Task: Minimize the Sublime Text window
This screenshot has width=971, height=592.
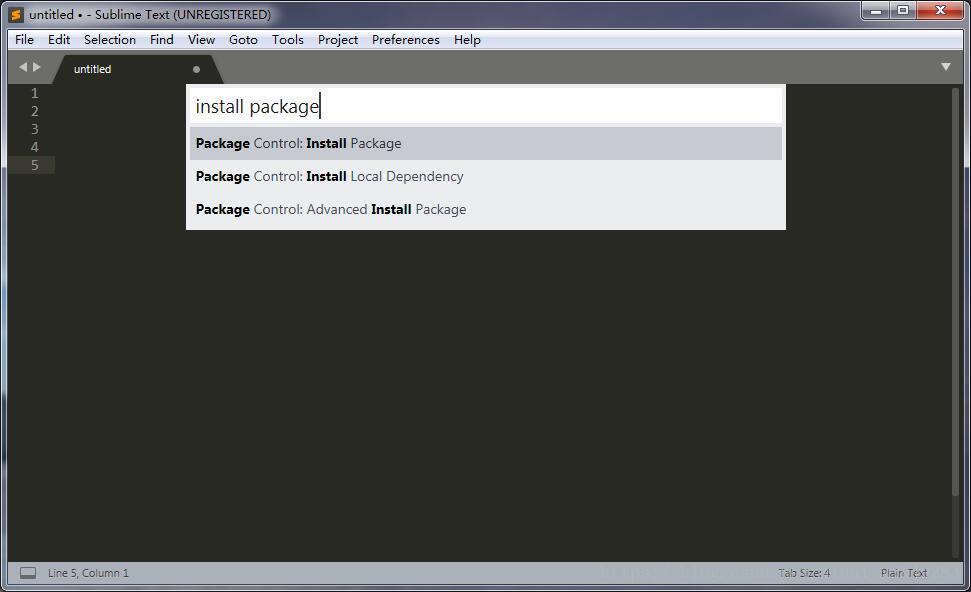Action: [876, 11]
